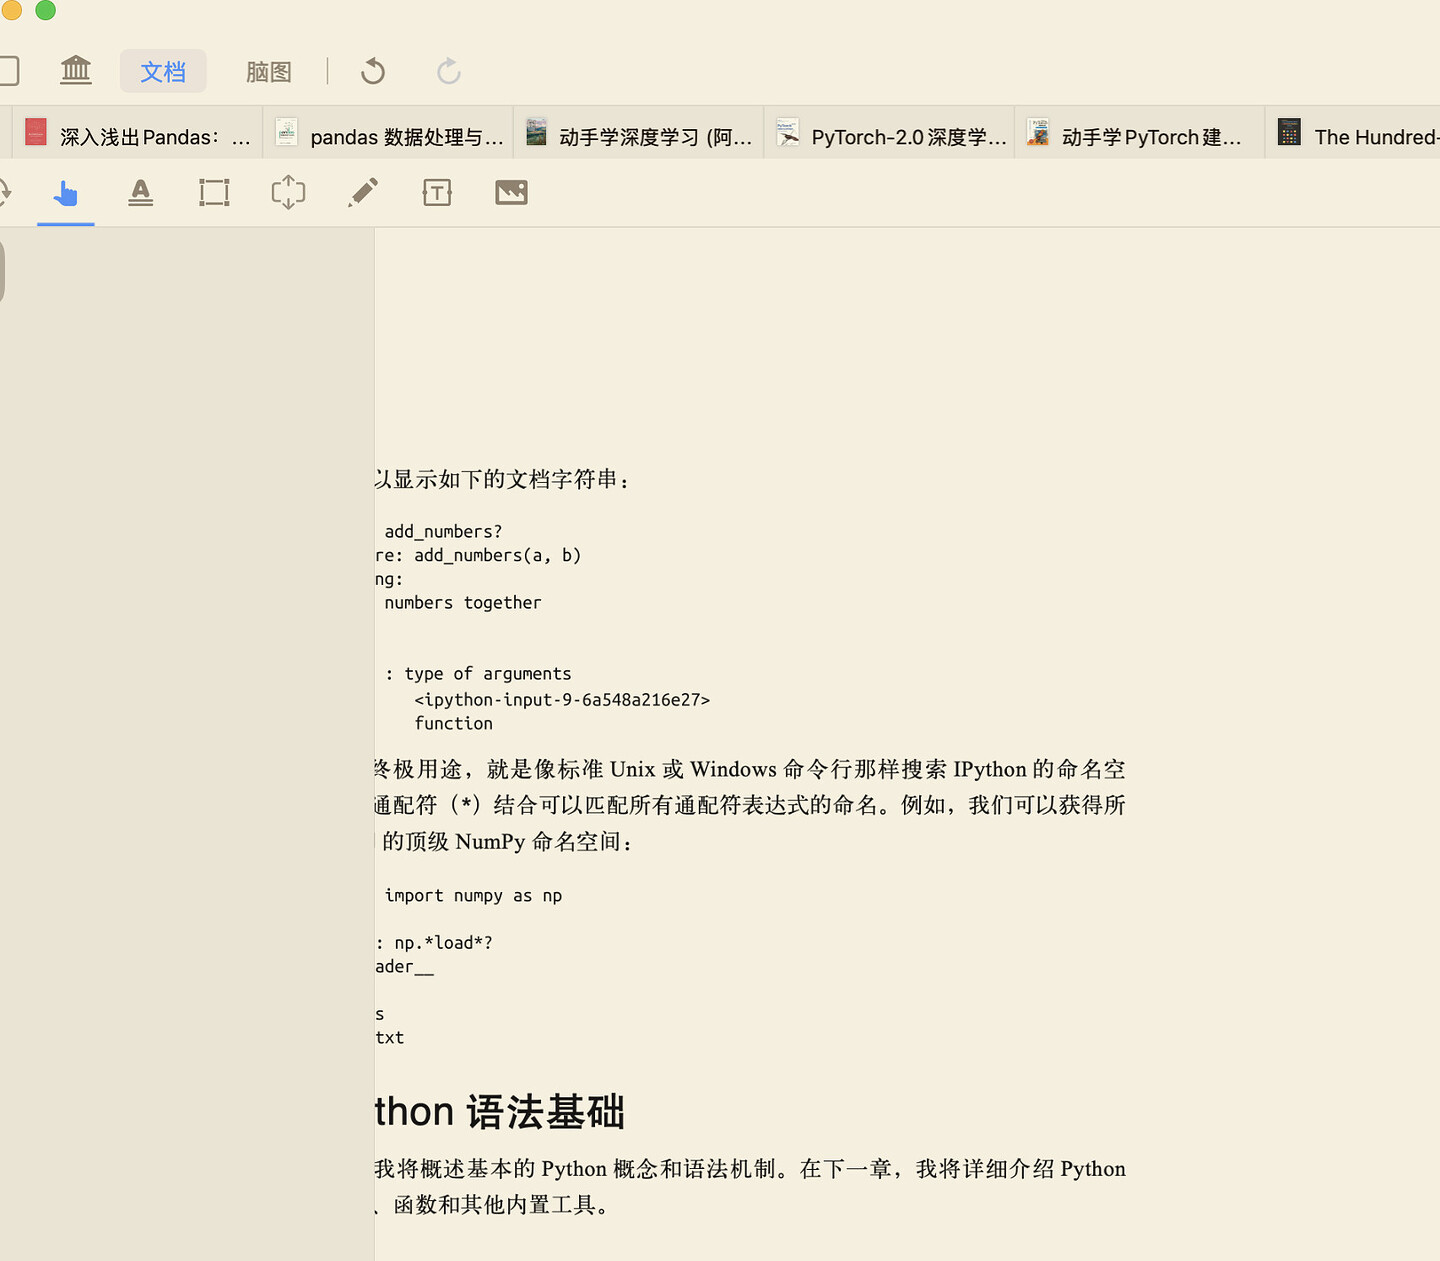Click code text 'add_numbers(a, b)'
1440x1261 pixels.
pos(497,556)
